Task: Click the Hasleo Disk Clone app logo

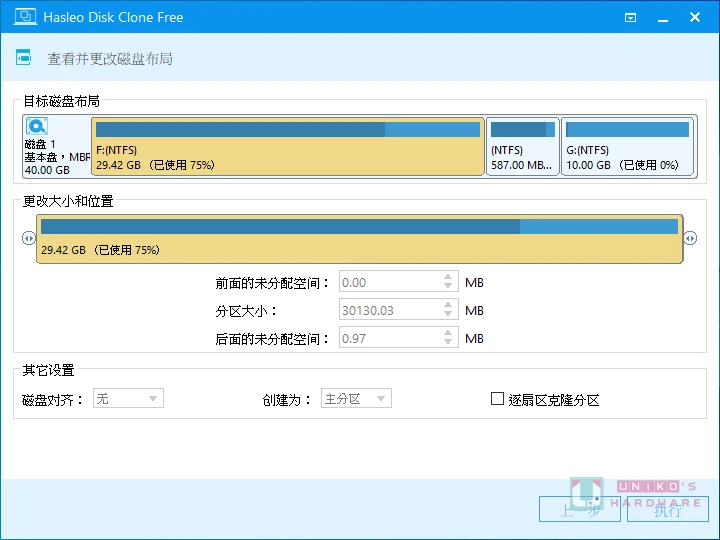Action: click(25, 17)
